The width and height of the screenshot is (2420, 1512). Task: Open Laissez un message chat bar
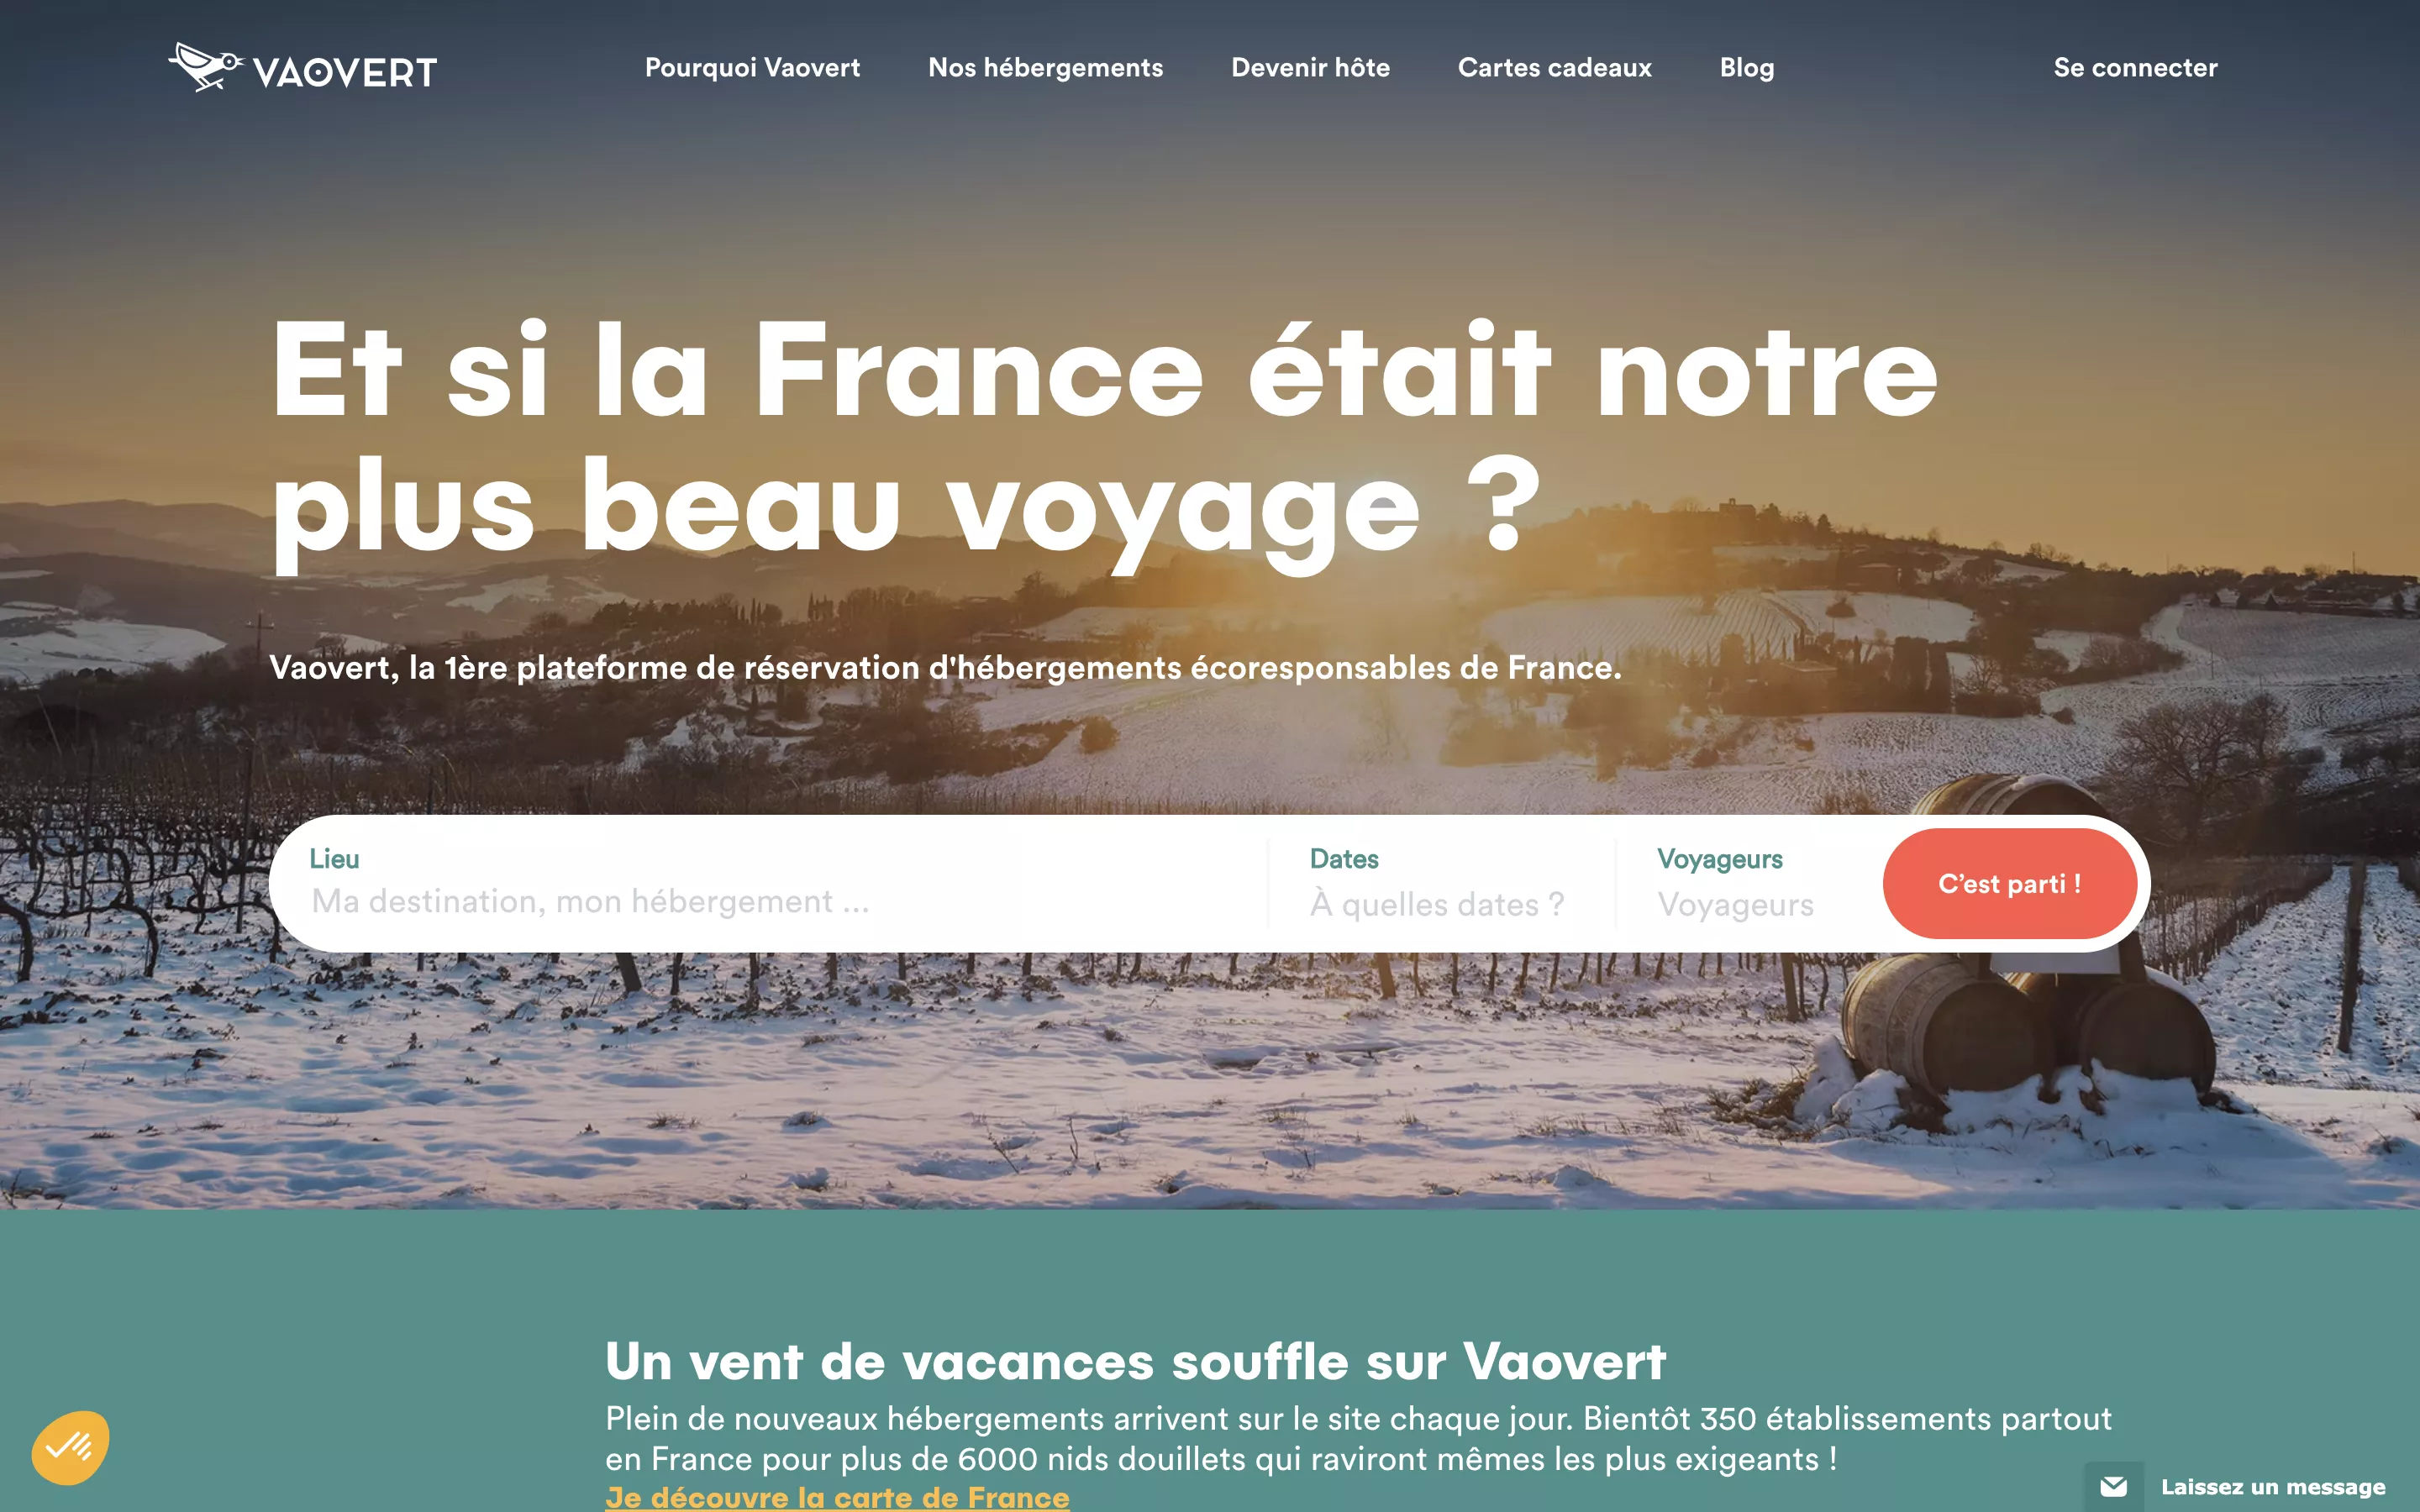2252,1487
